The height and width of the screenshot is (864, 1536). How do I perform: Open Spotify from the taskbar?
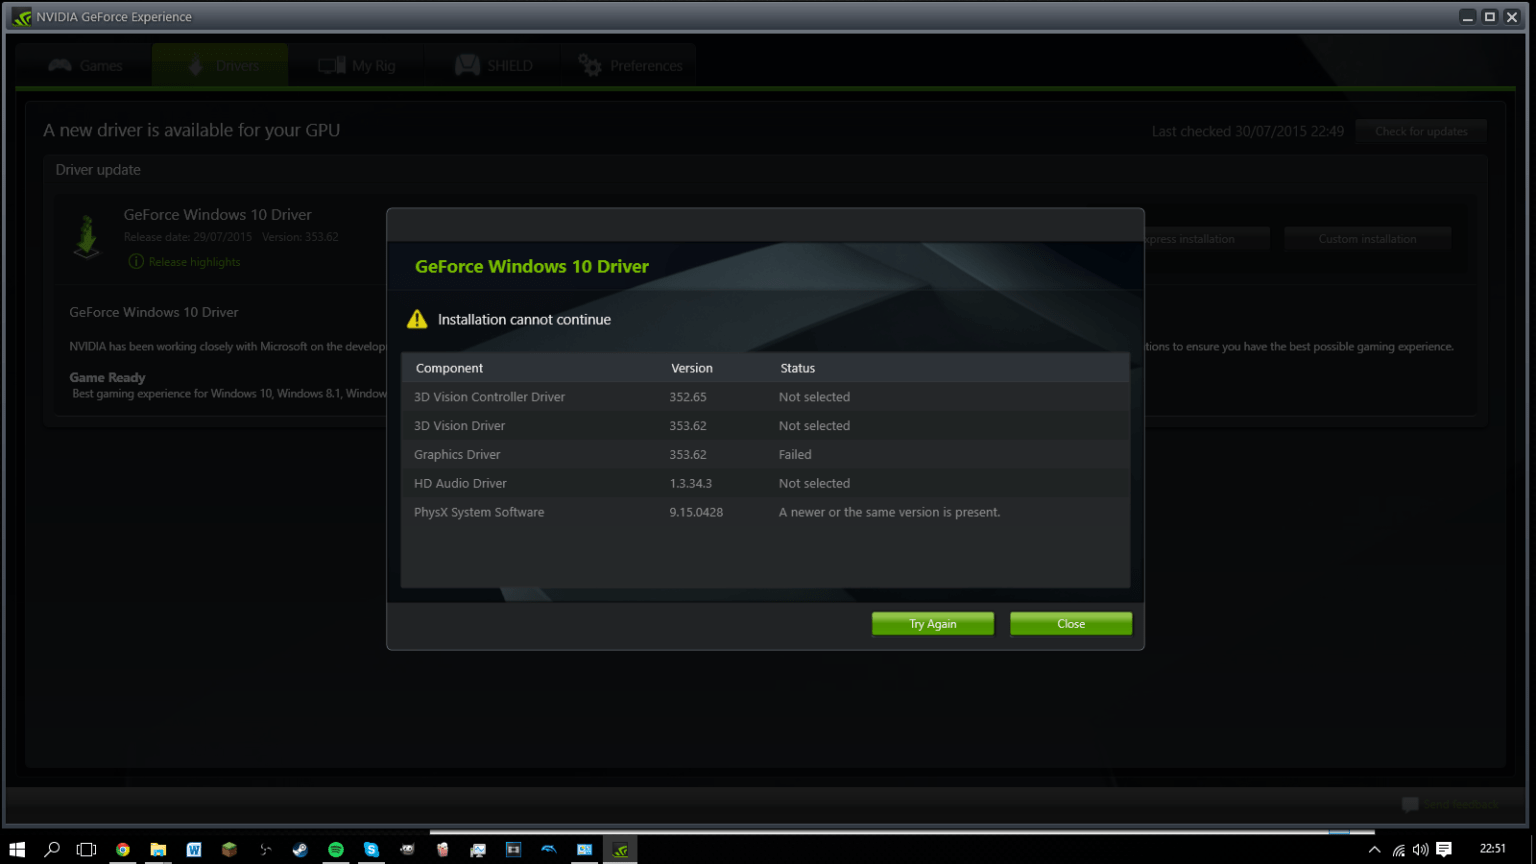tap(336, 849)
